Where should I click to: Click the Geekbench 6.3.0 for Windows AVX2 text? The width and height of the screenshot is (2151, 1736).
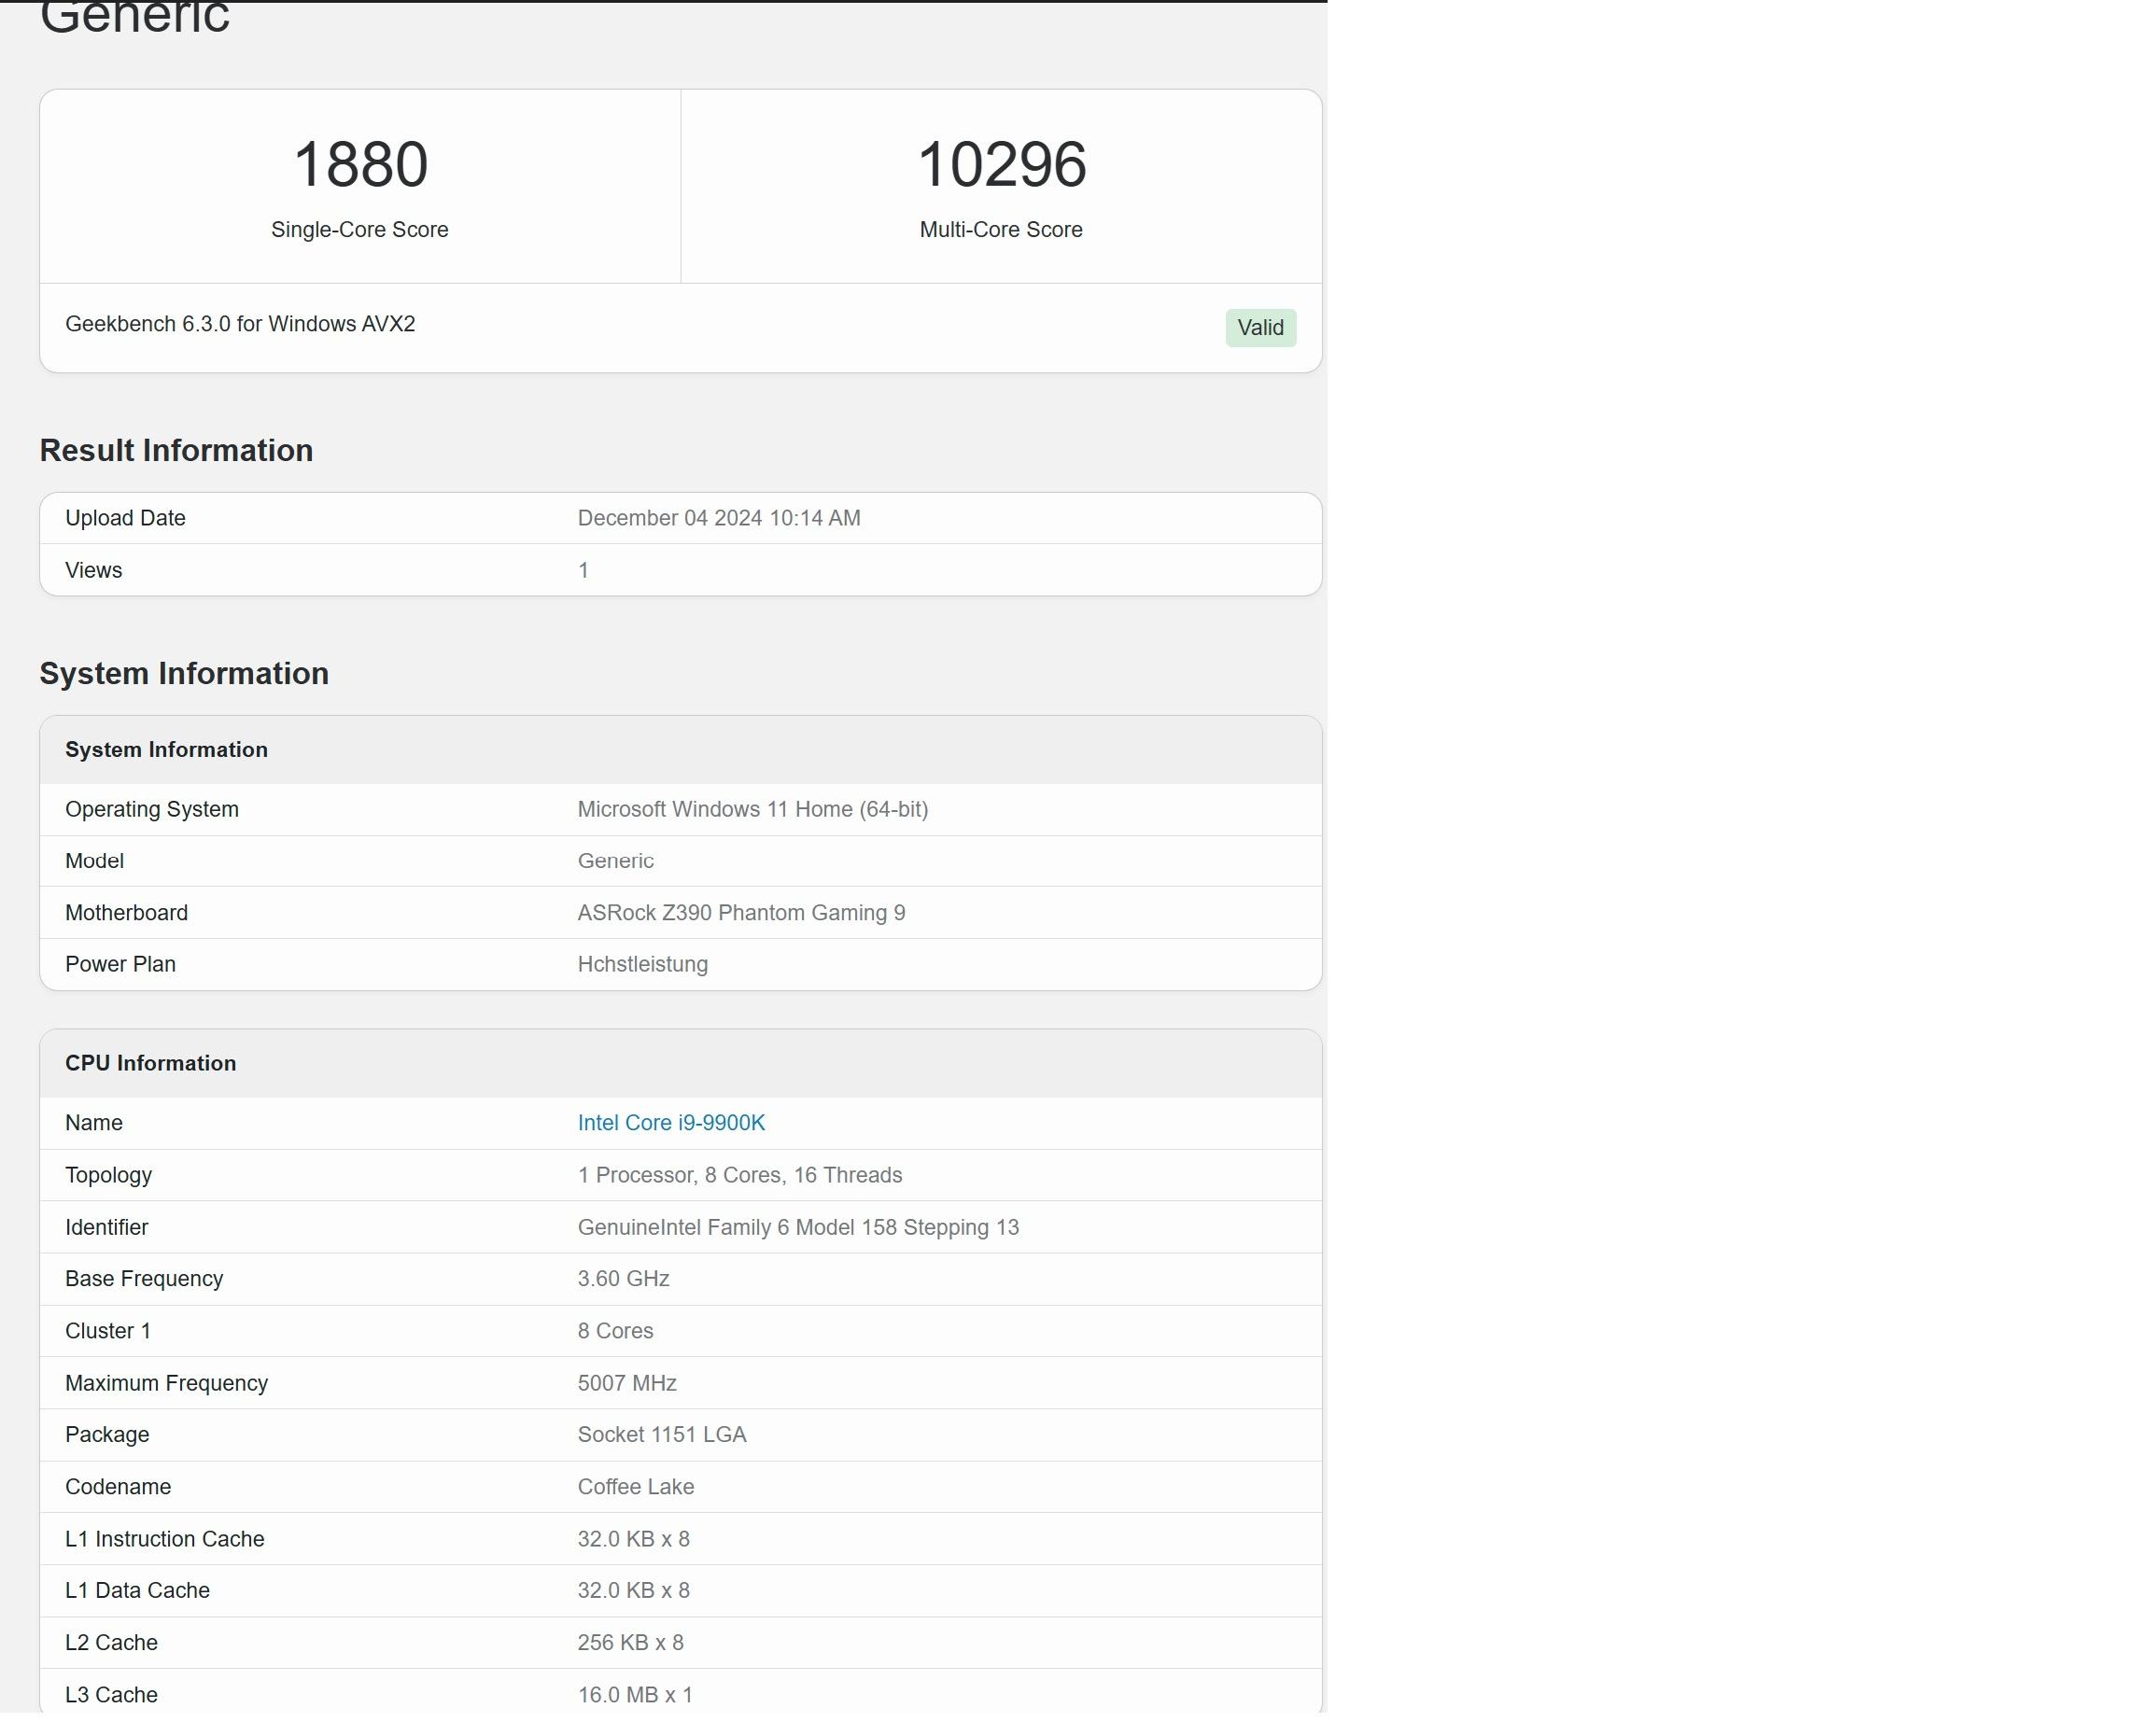pos(240,324)
